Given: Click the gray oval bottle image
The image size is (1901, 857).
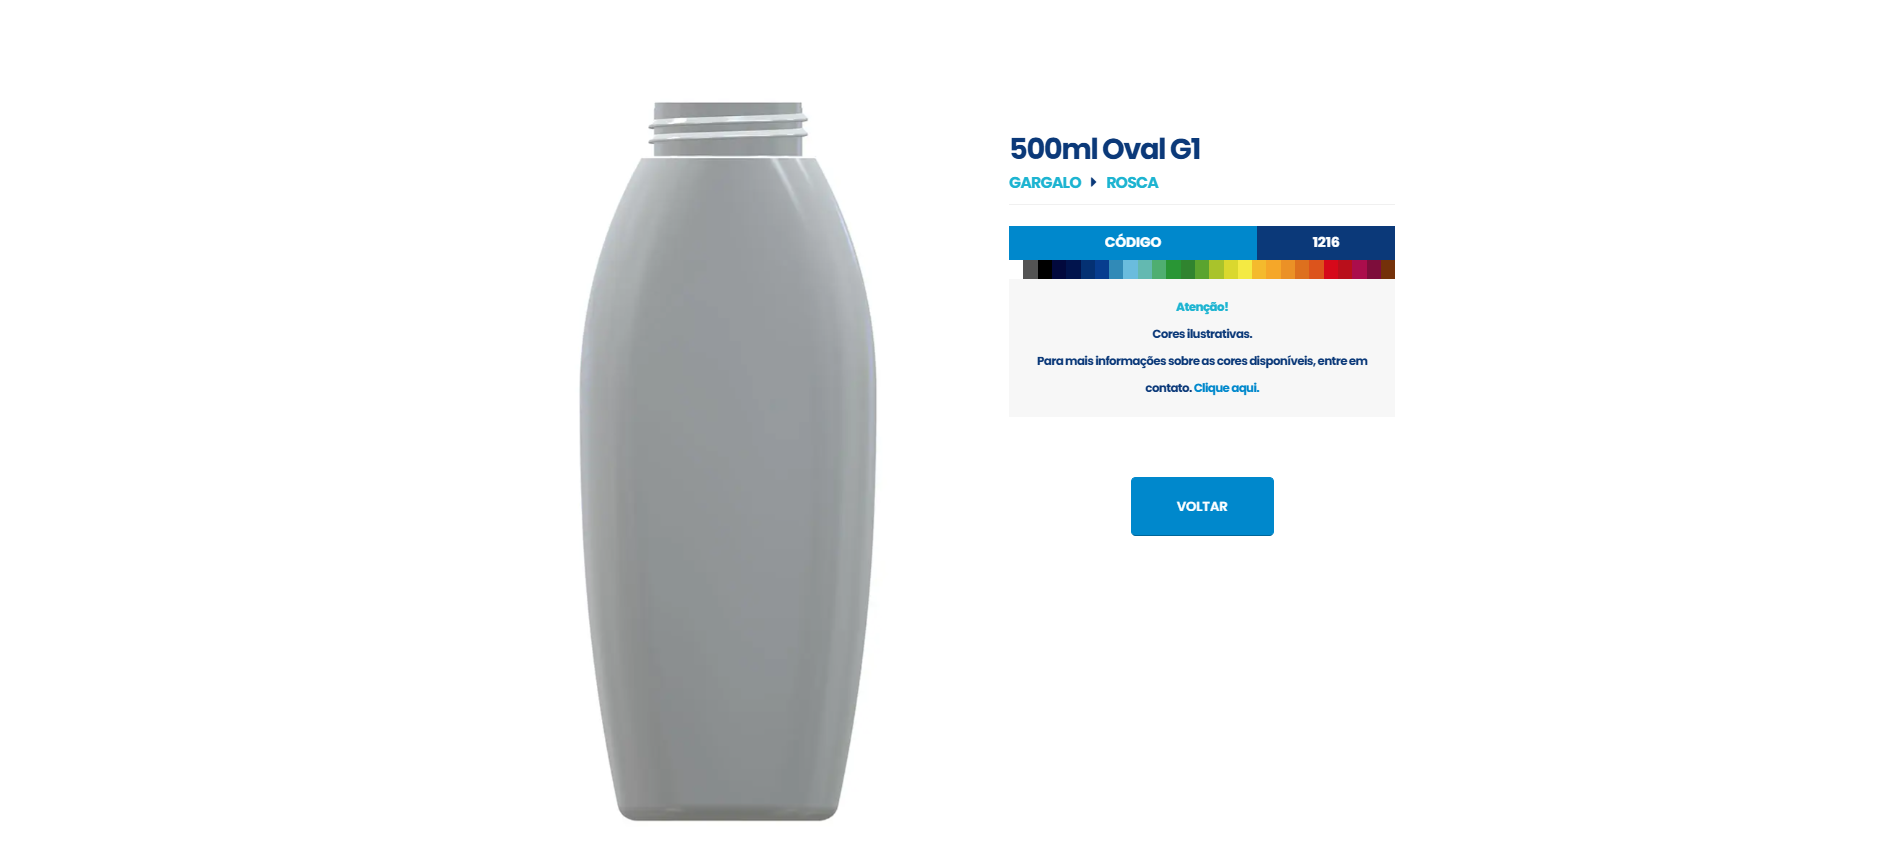Looking at the screenshot, I should pyautogui.click(x=728, y=461).
